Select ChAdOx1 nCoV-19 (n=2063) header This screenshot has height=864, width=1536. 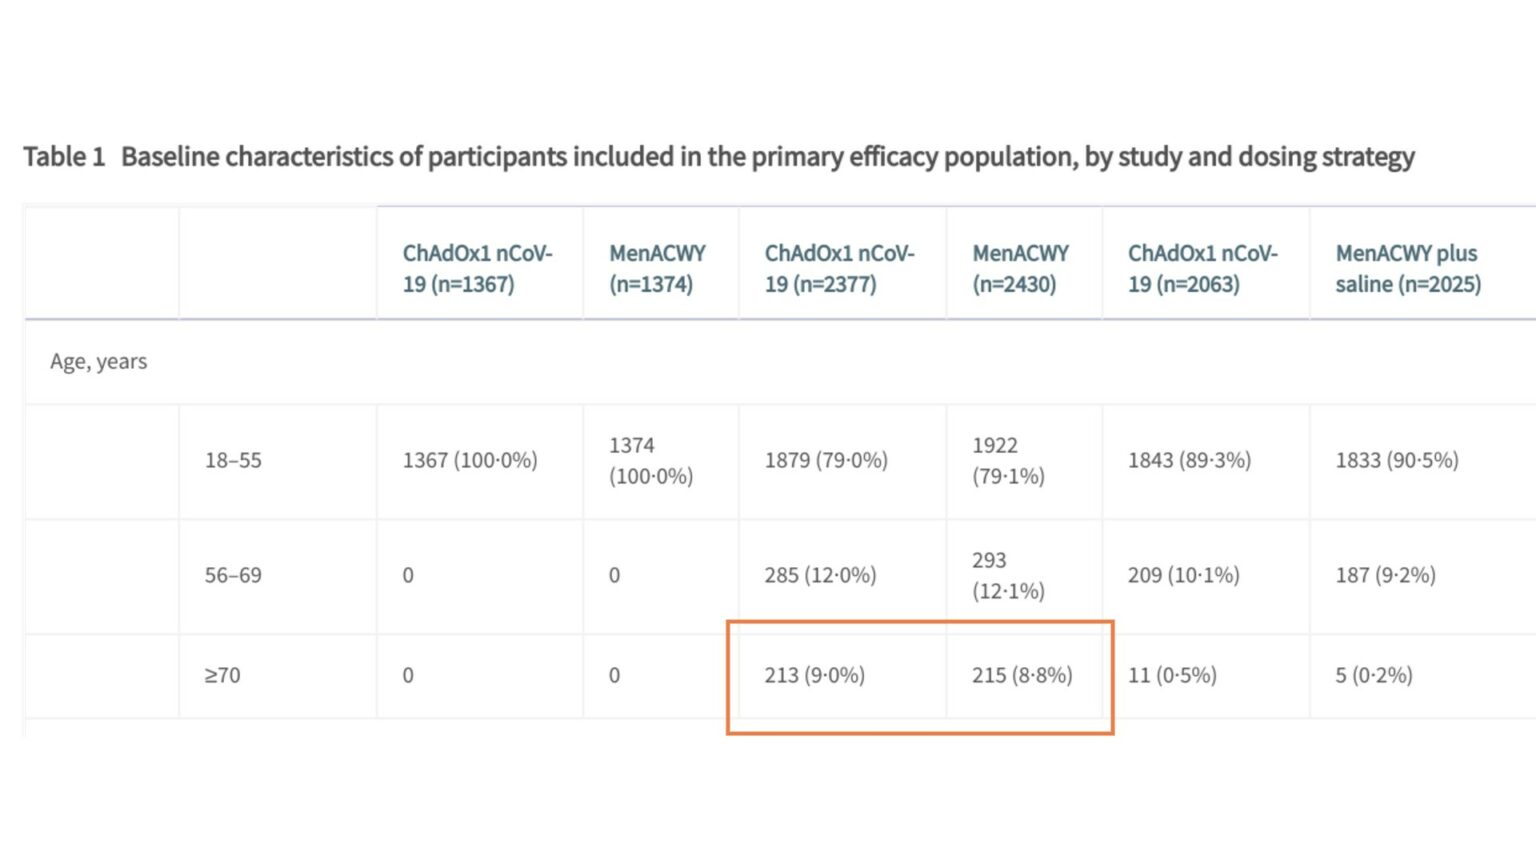(x=1203, y=268)
